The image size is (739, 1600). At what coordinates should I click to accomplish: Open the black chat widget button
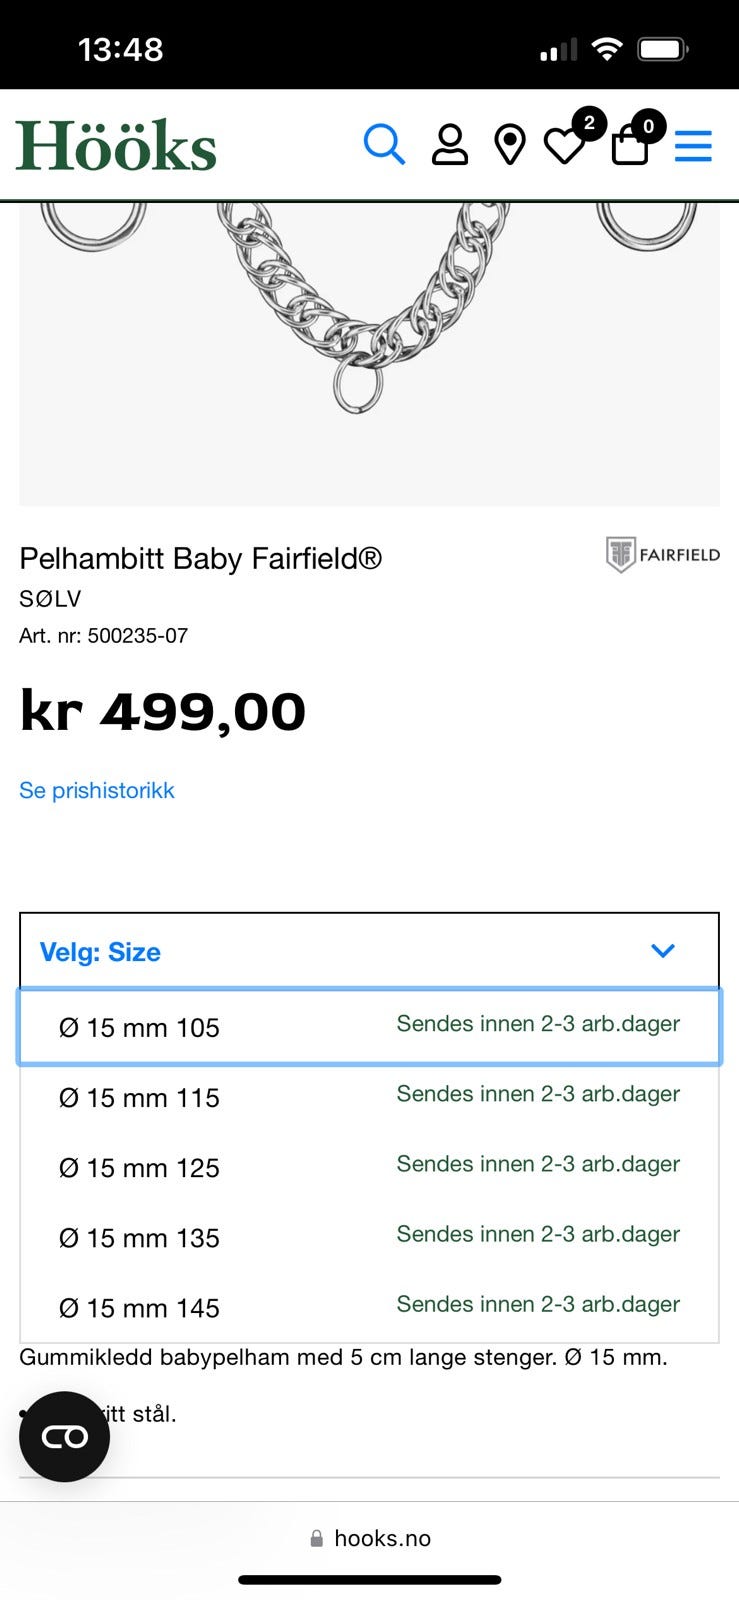(64, 1437)
